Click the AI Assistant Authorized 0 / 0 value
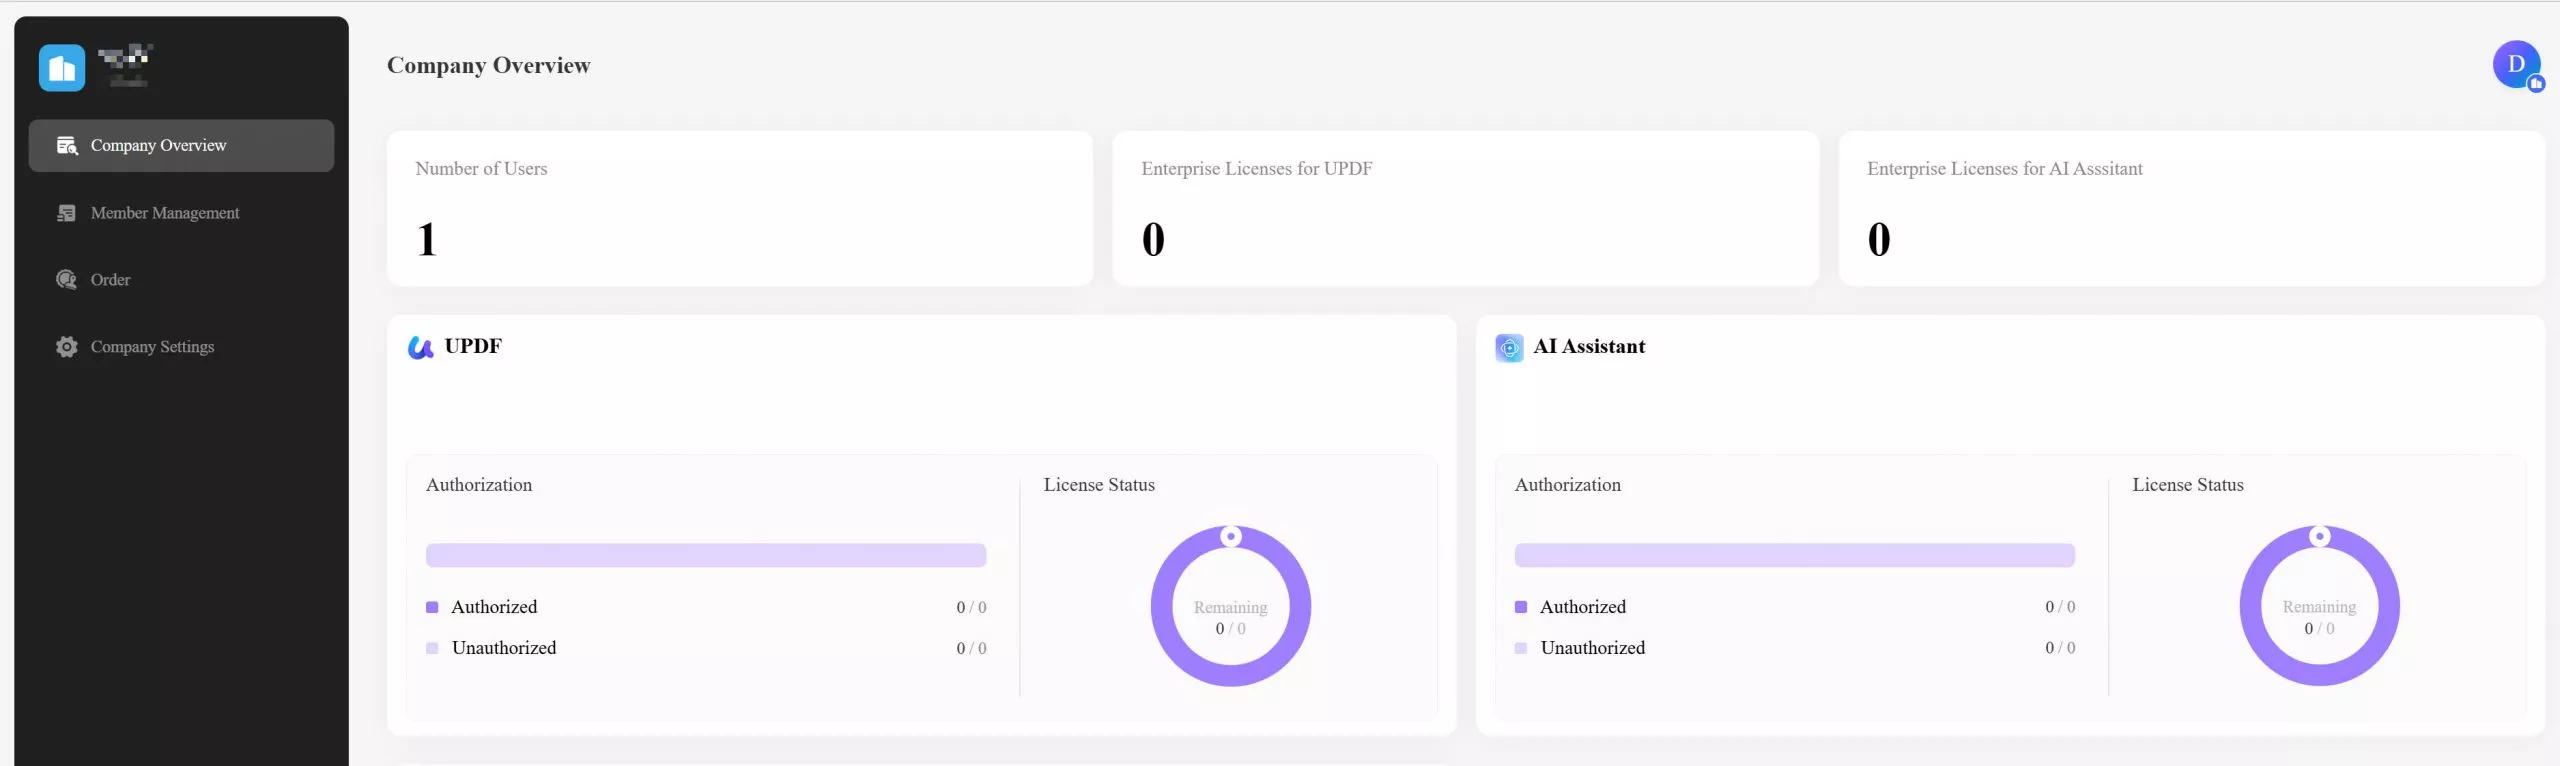 click(x=2060, y=607)
